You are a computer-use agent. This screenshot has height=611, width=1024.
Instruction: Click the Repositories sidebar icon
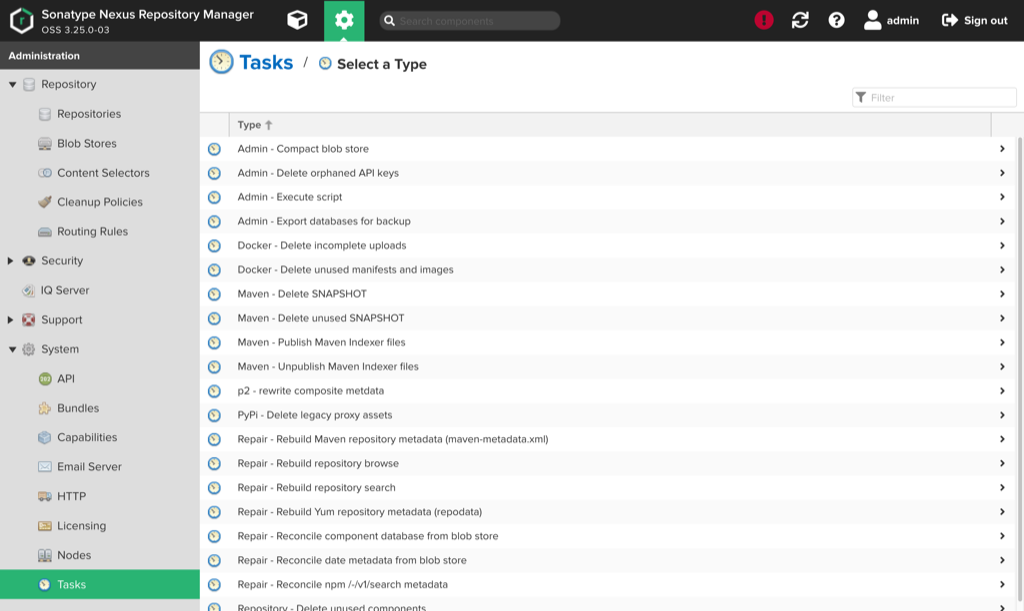[x=44, y=114]
